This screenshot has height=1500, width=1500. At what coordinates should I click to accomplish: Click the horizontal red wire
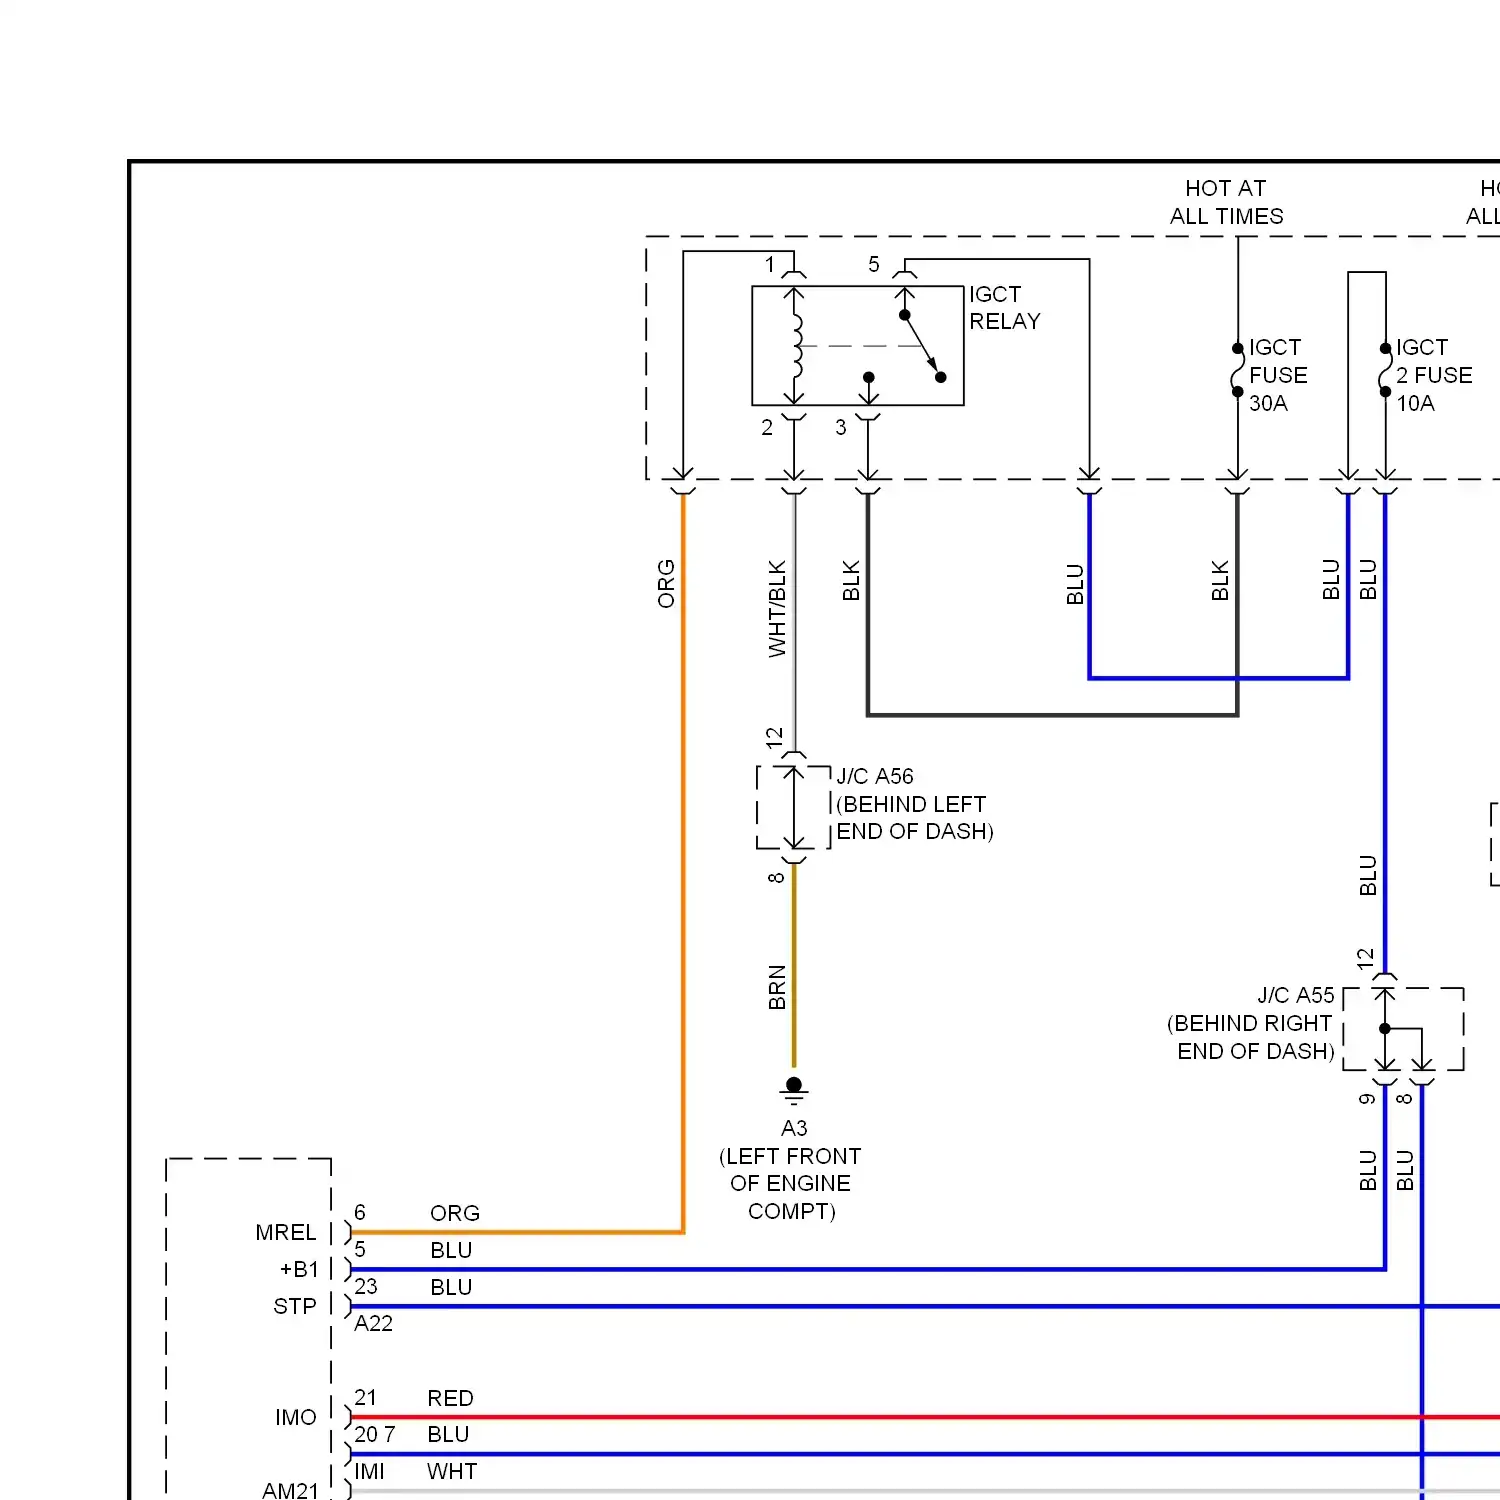(x=925, y=1417)
